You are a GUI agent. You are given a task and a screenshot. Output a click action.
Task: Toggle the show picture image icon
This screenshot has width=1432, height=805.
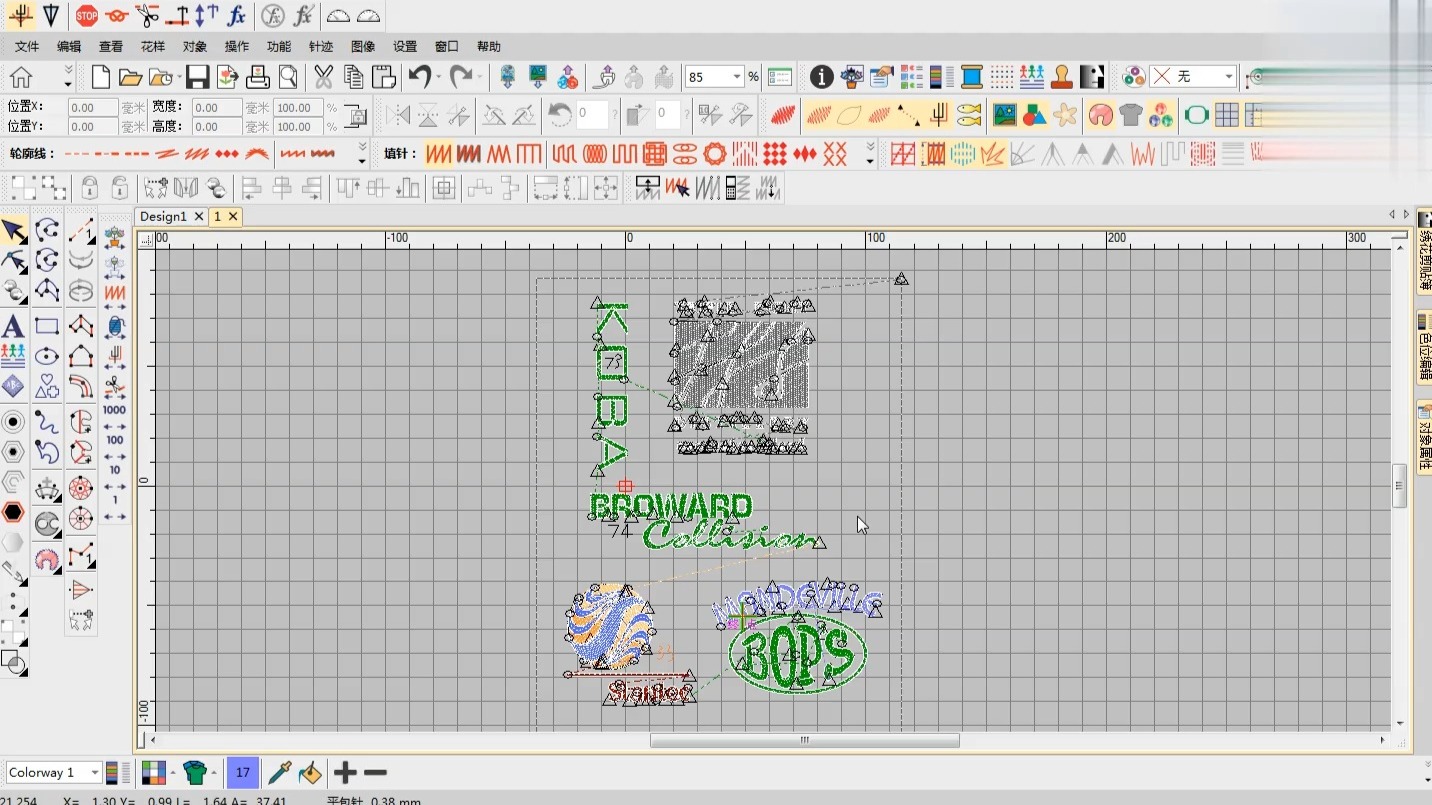tap(1005, 115)
